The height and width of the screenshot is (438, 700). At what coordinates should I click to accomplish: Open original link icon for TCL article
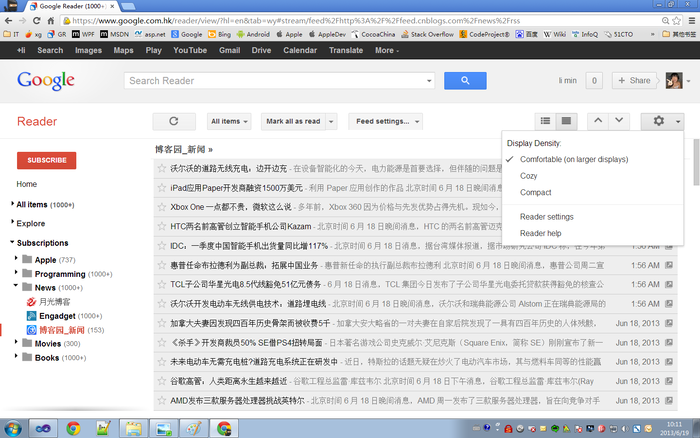[x=669, y=284]
